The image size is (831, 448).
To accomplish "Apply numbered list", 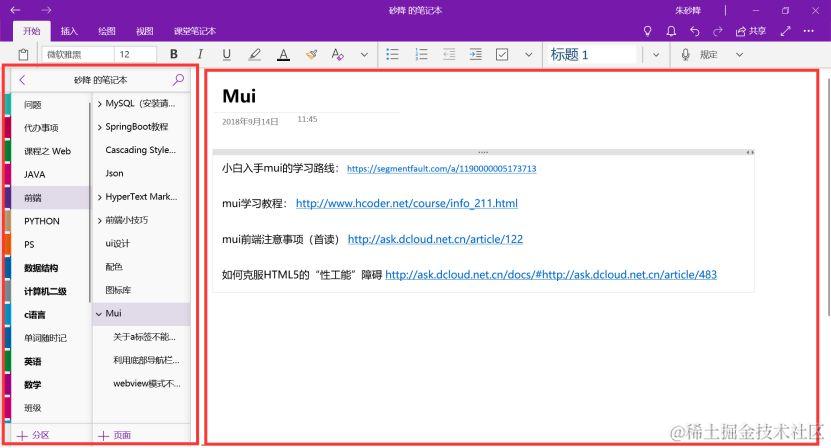I will click(x=421, y=55).
